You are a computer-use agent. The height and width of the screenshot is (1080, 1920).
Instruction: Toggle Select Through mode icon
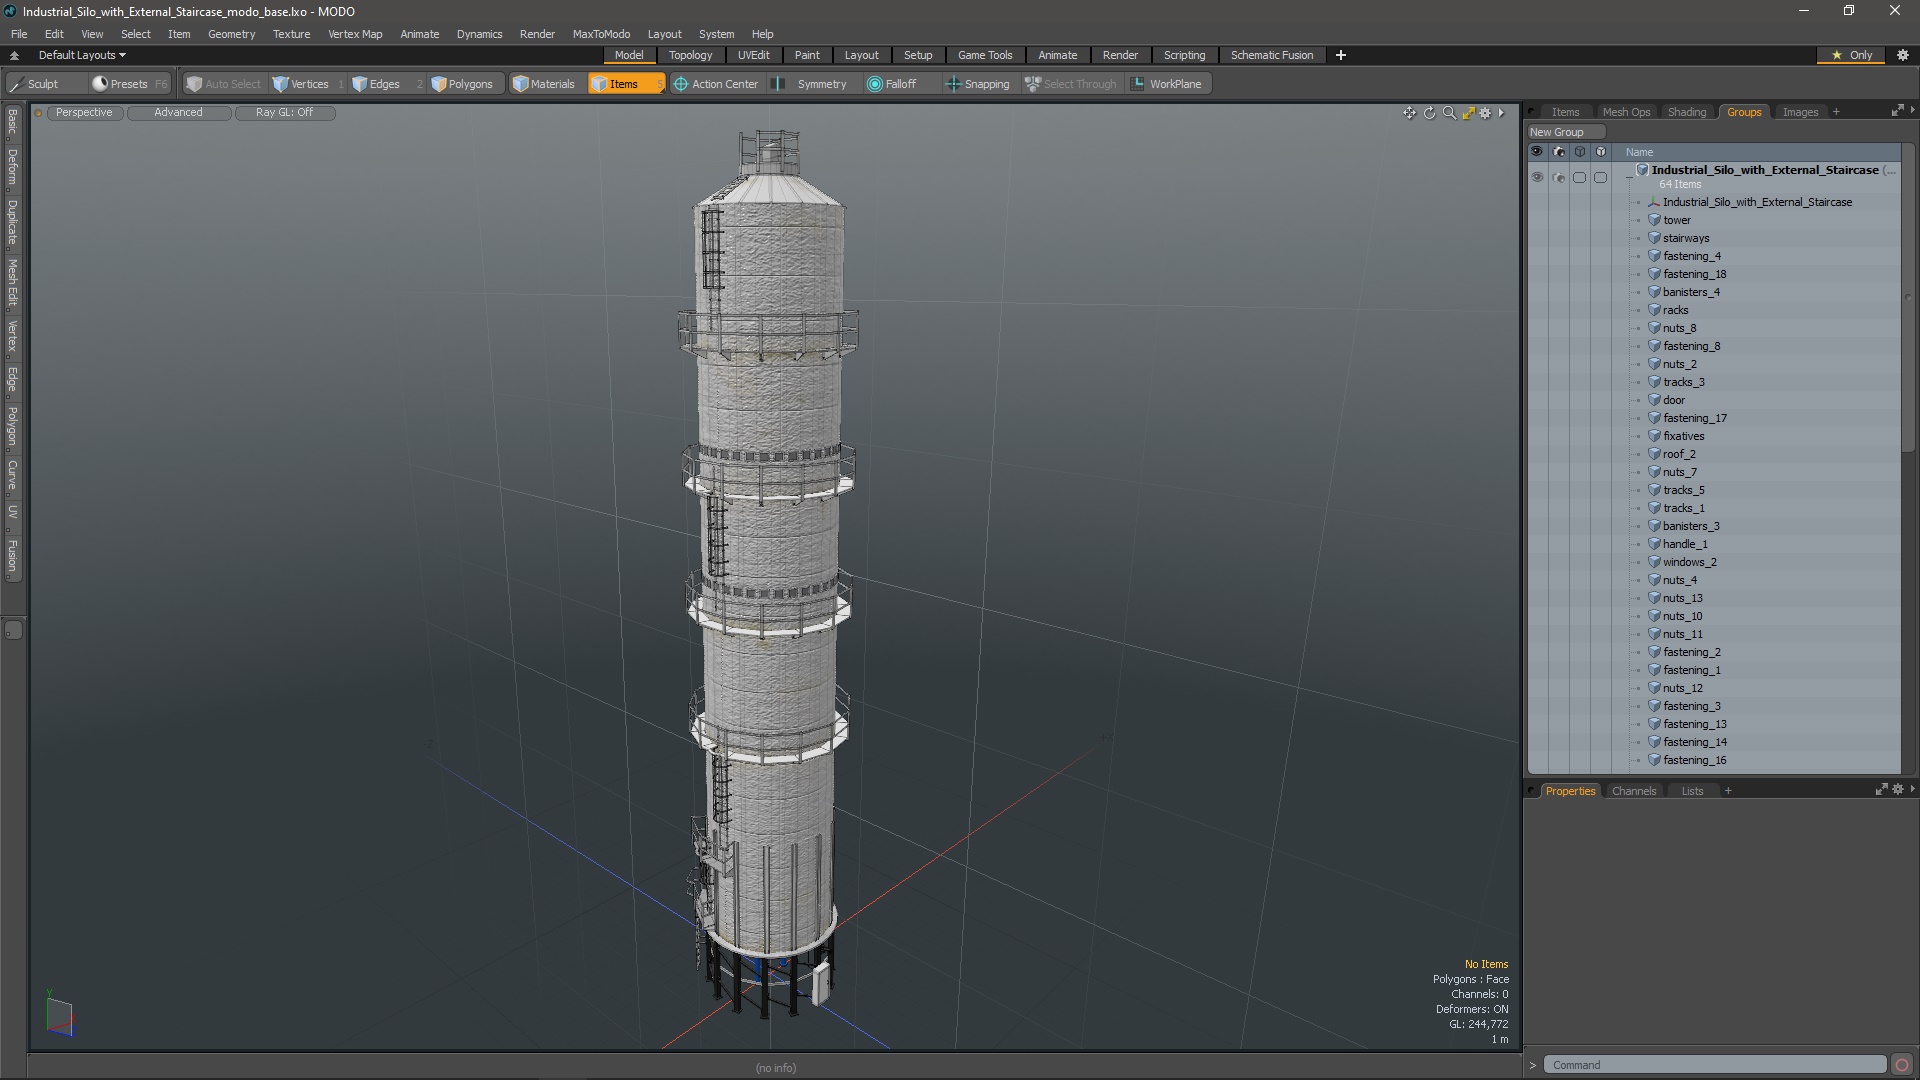pyautogui.click(x=1033, y=83)
